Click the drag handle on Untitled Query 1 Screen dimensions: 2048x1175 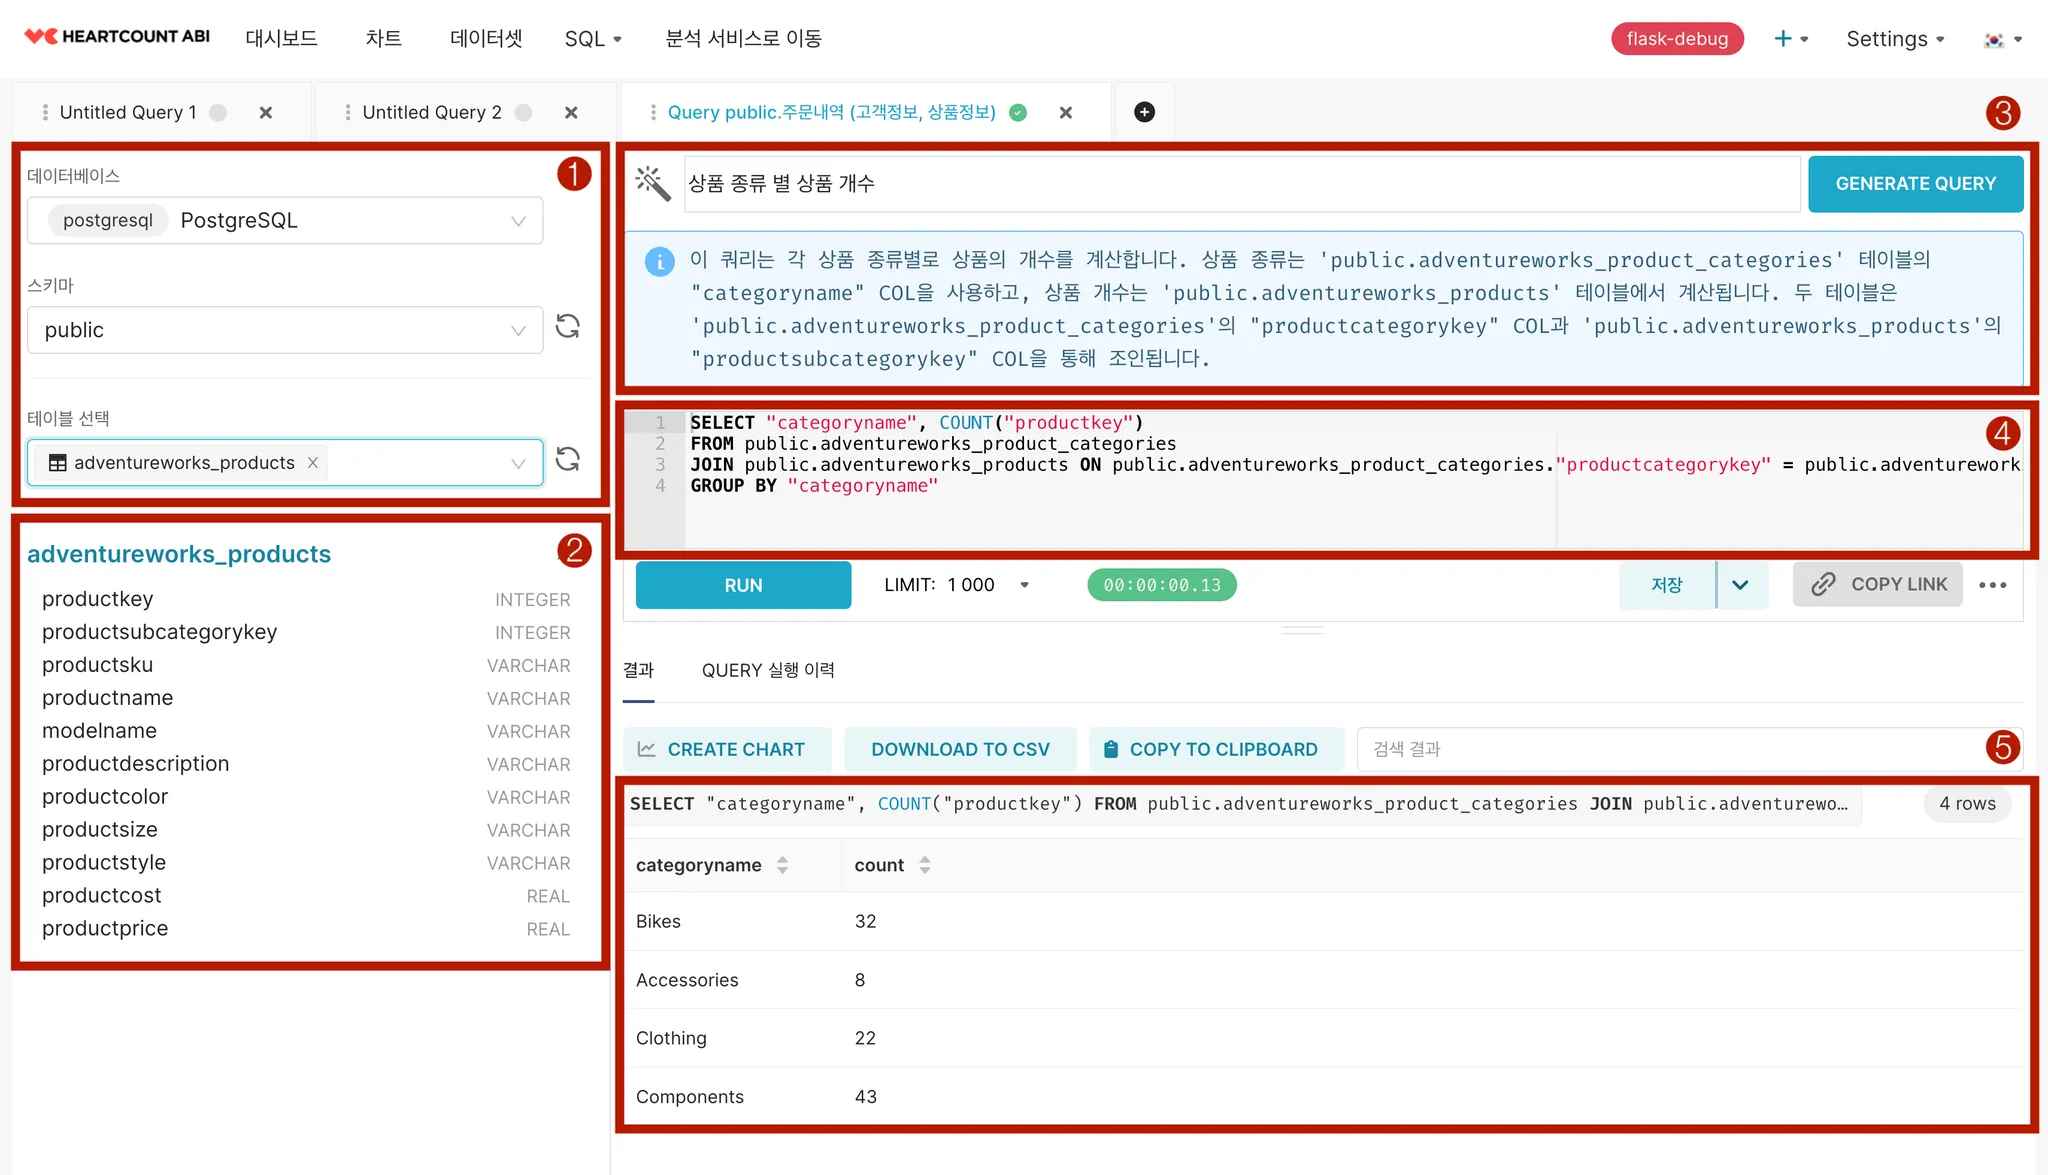[45, 112]
